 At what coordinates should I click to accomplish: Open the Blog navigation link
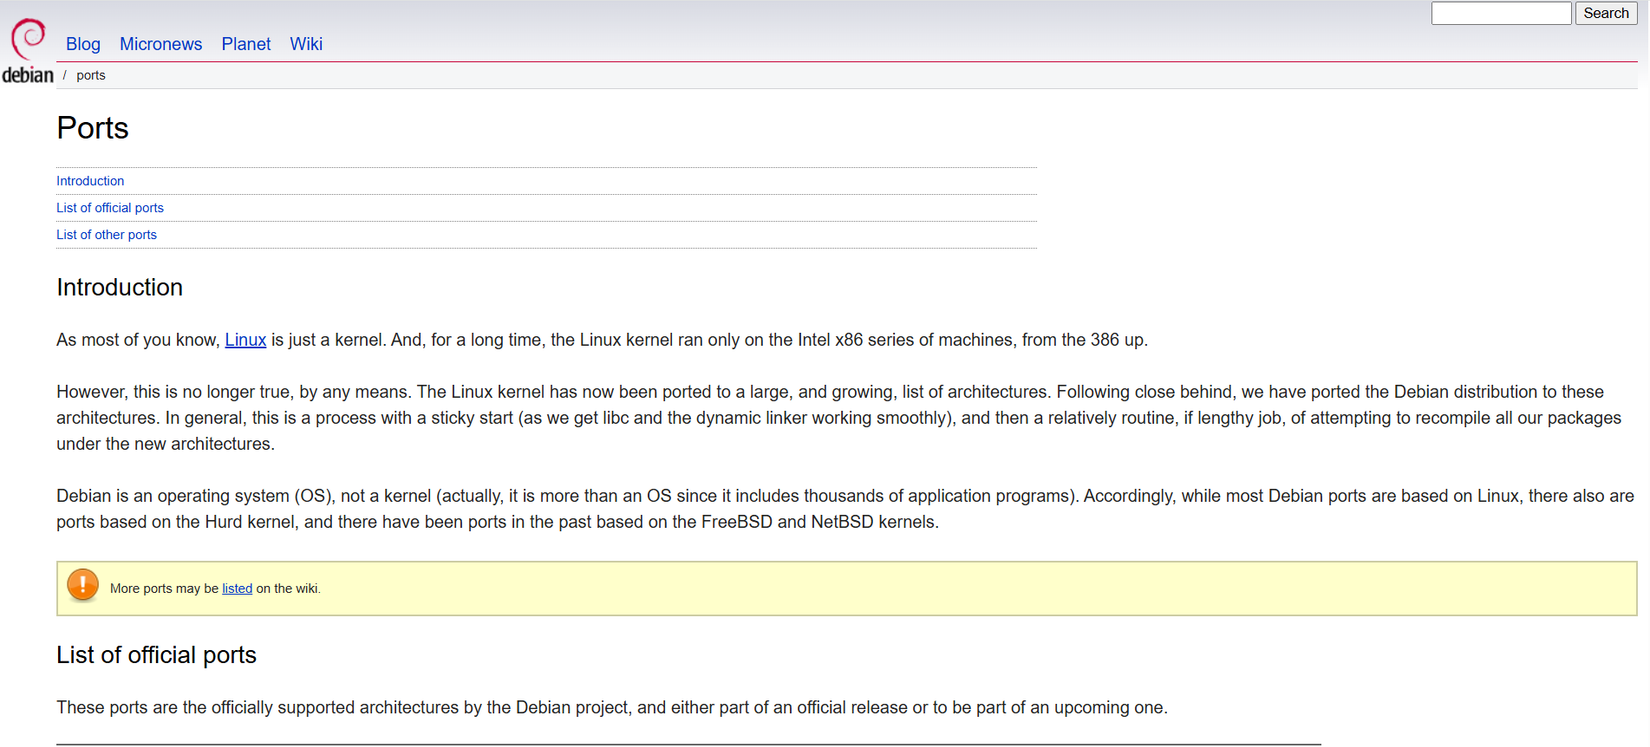pos(83,44)
